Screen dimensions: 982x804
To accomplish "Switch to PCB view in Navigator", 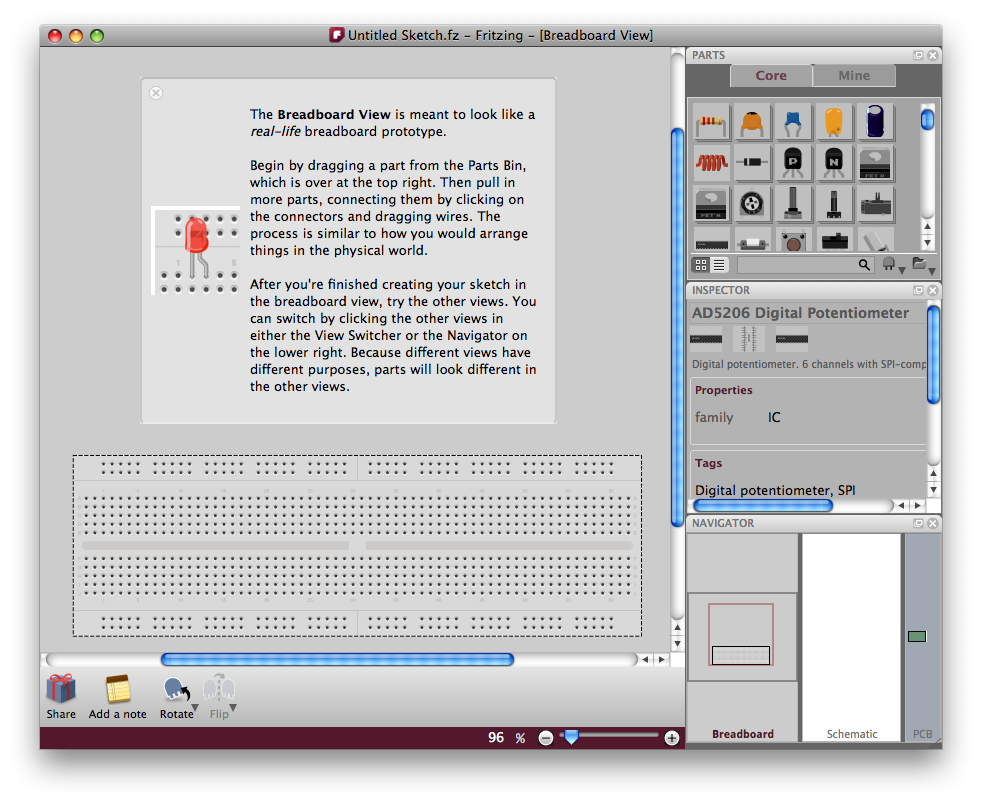I will point(923,637).
